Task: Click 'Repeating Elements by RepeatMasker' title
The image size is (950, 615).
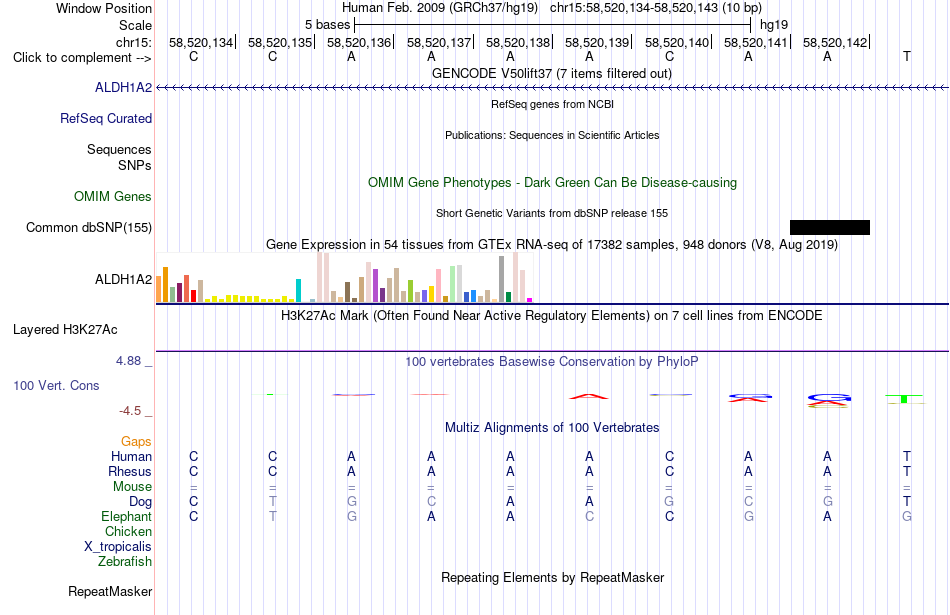Action: point(552,577)
